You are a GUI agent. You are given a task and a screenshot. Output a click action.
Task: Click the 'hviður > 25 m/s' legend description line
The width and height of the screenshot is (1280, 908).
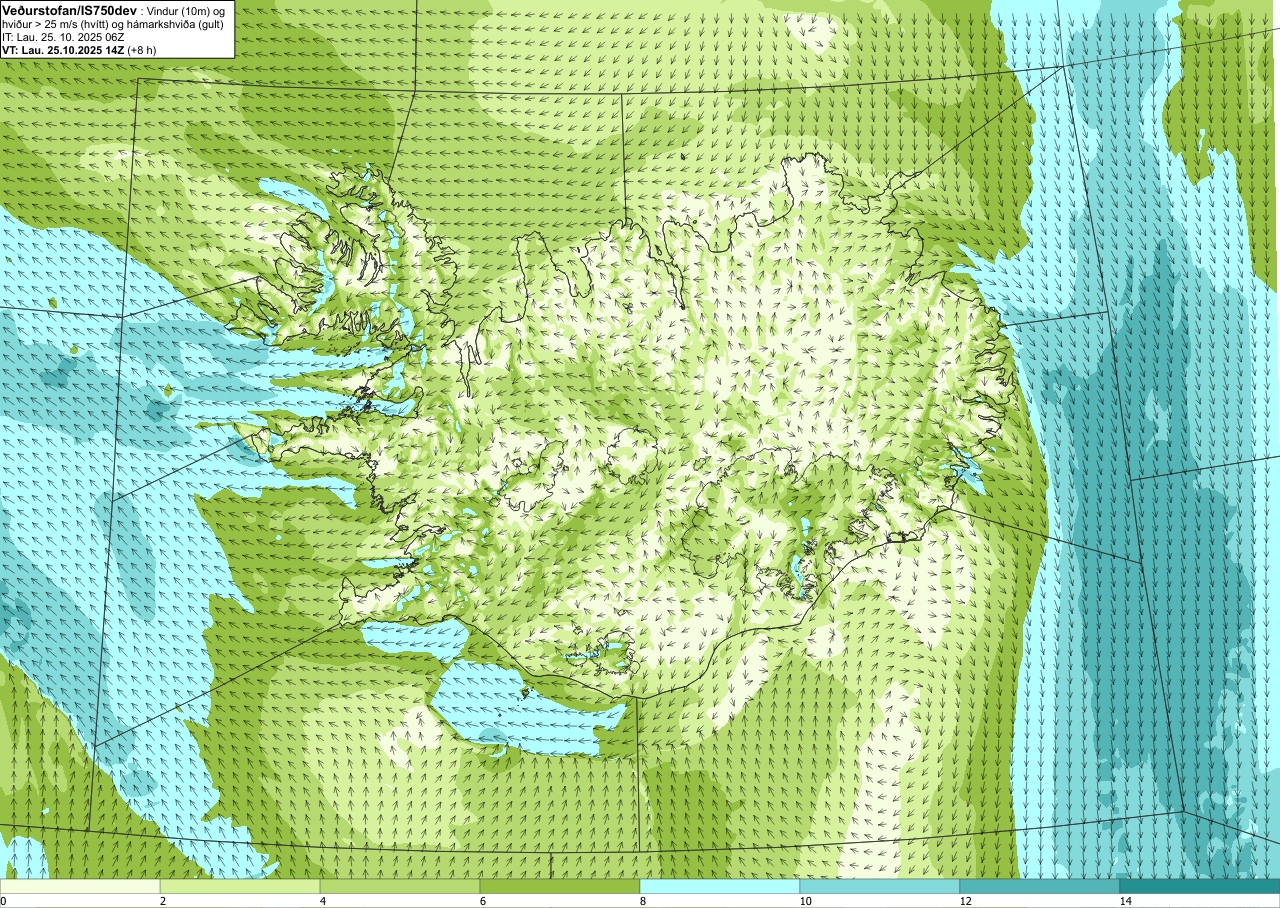tap(112, 23)
